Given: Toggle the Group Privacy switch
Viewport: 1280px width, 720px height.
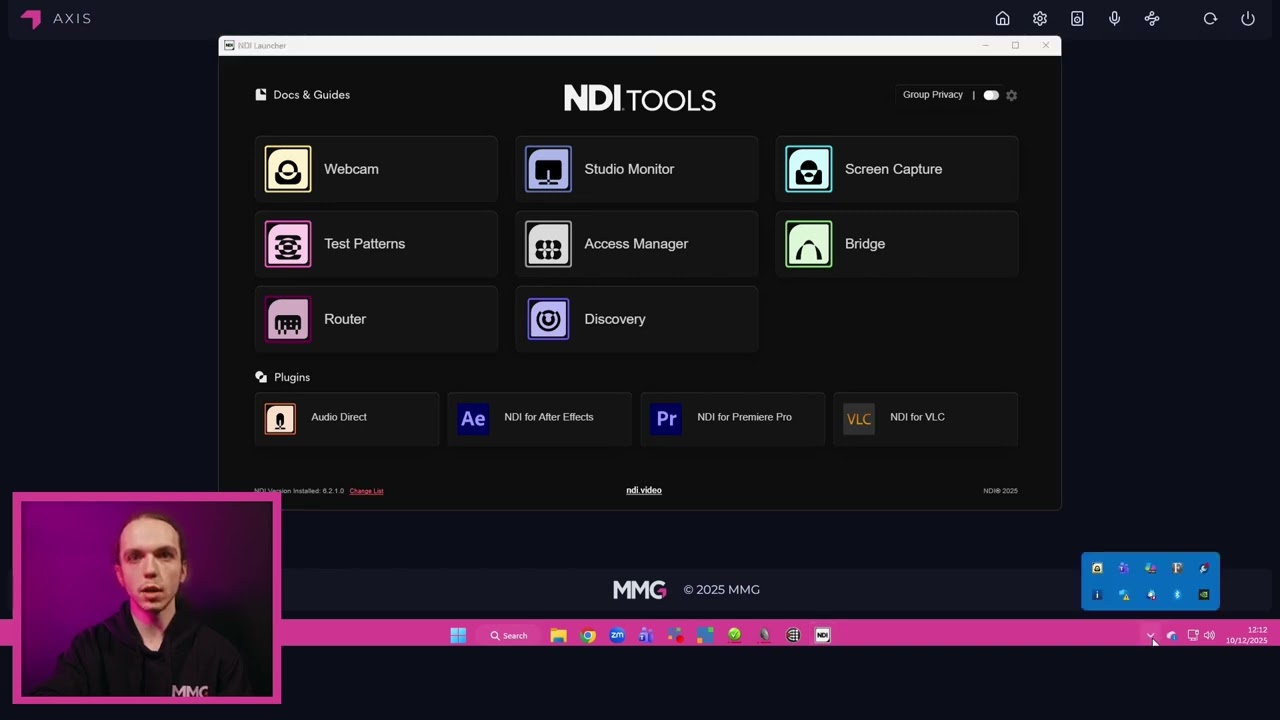Looking at the screenshot, I should click(990, 95).
